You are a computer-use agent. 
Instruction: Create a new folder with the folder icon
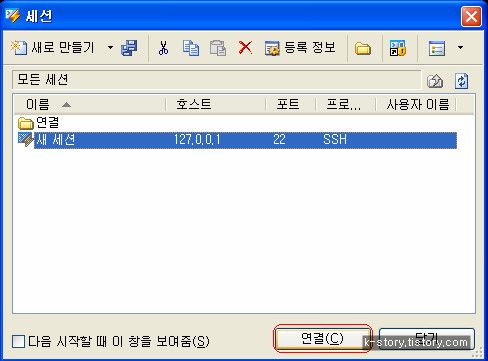(363, 49)
